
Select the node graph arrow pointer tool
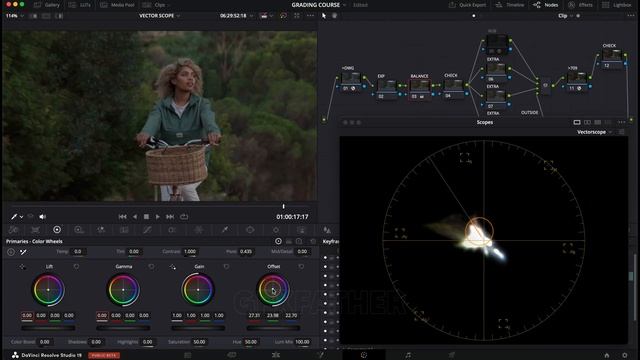[x=324, y=16]
